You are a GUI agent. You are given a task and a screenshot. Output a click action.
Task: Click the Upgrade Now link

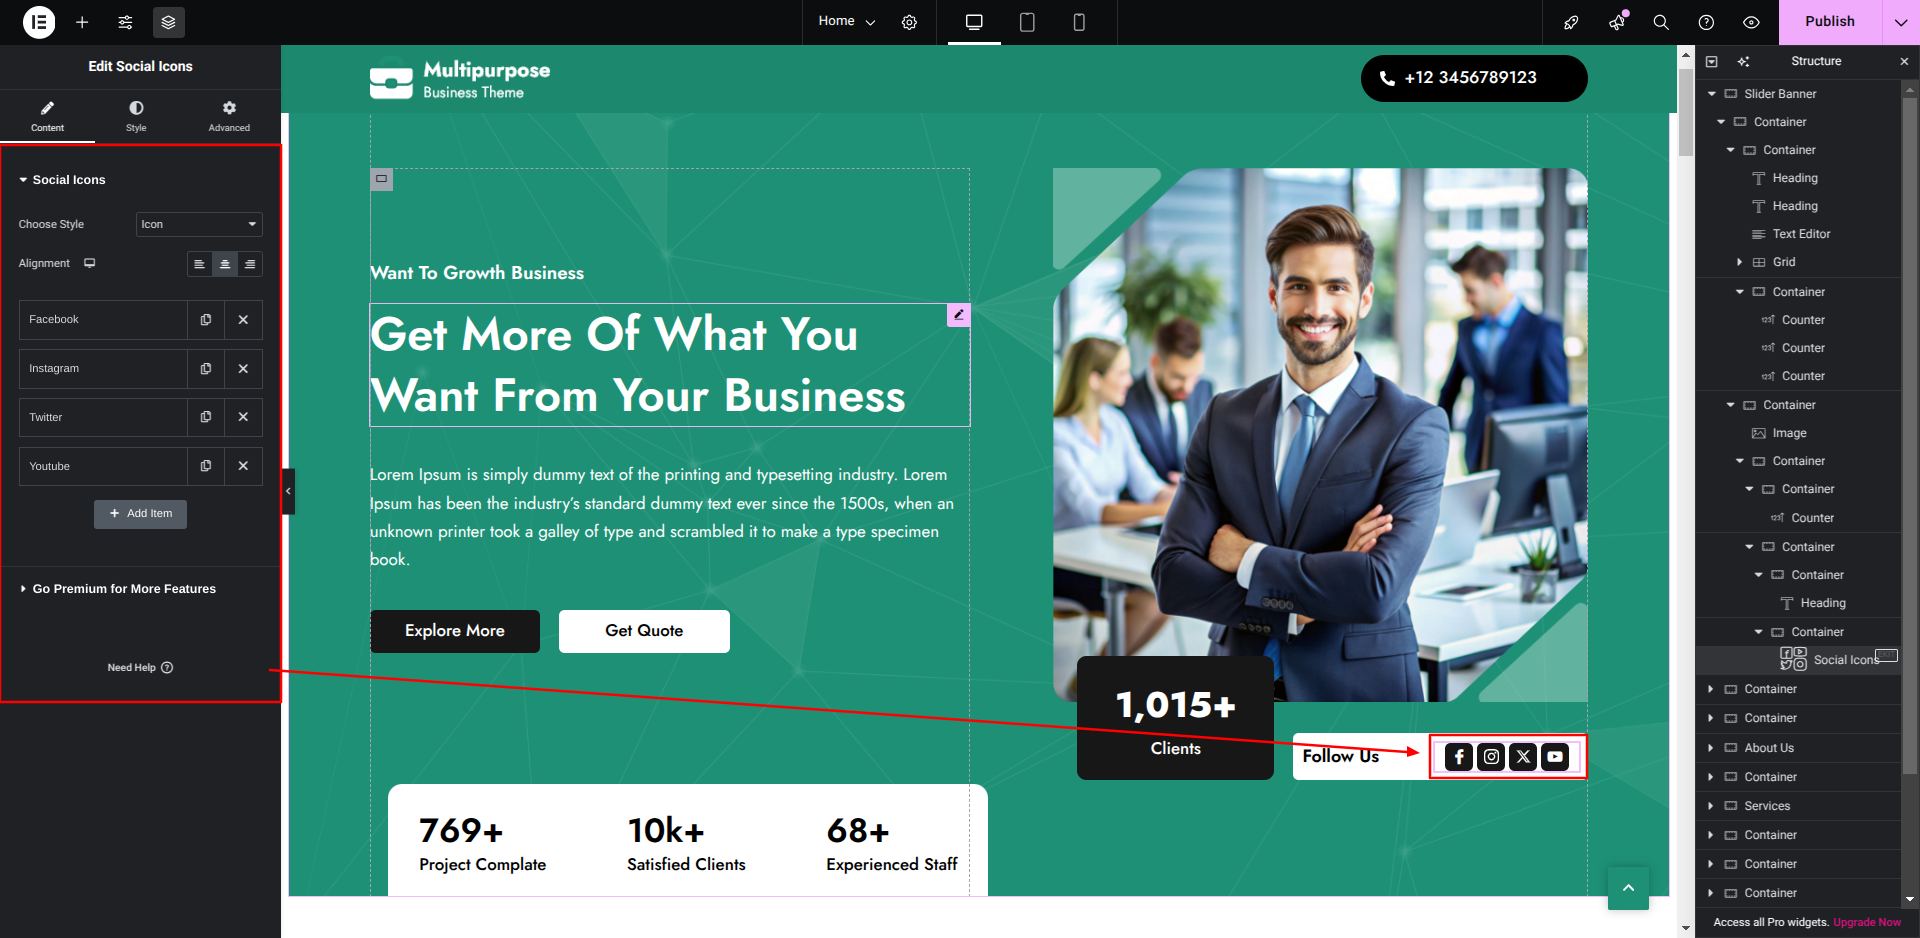coord(1867,922)
